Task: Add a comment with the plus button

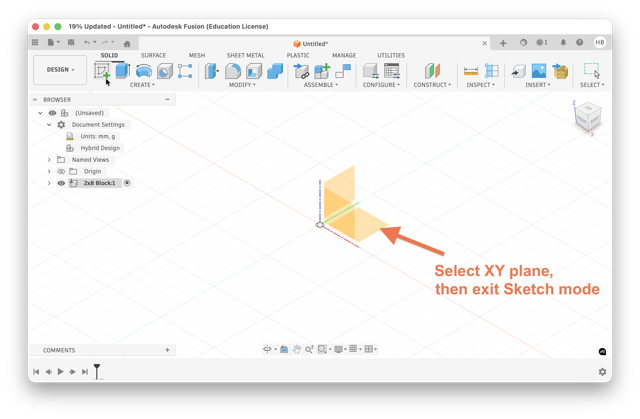Action: point(167,350)
